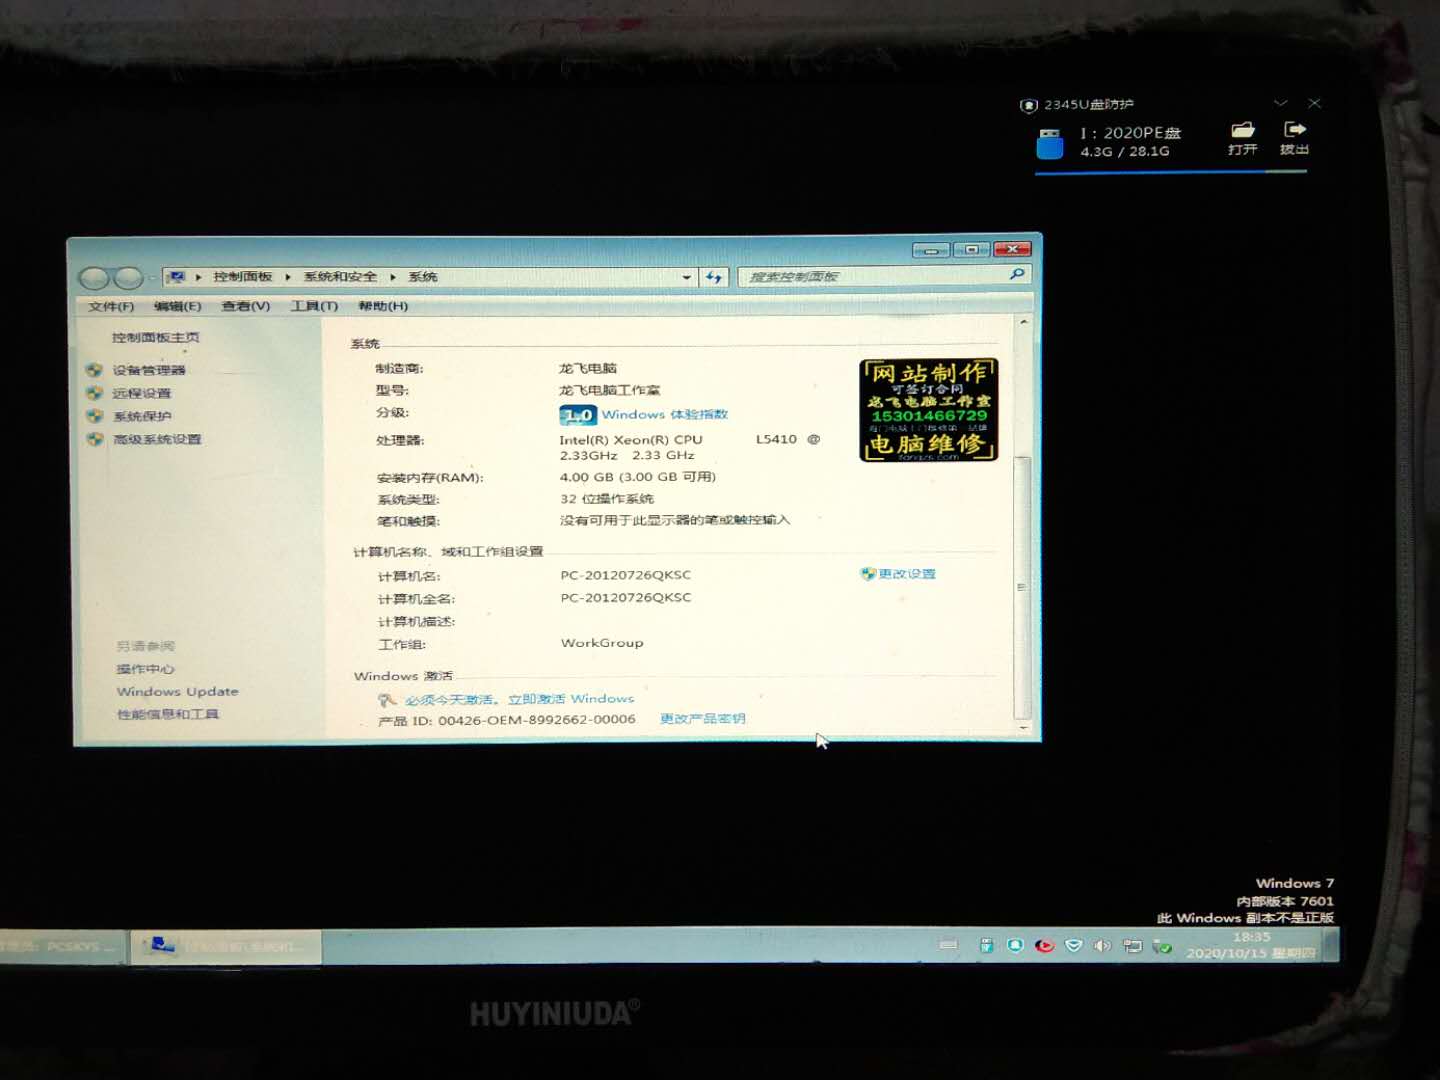The image size is (1440, 1080).
Task: Click 更改产品密钥 link
Action: [x=703, y=719]
